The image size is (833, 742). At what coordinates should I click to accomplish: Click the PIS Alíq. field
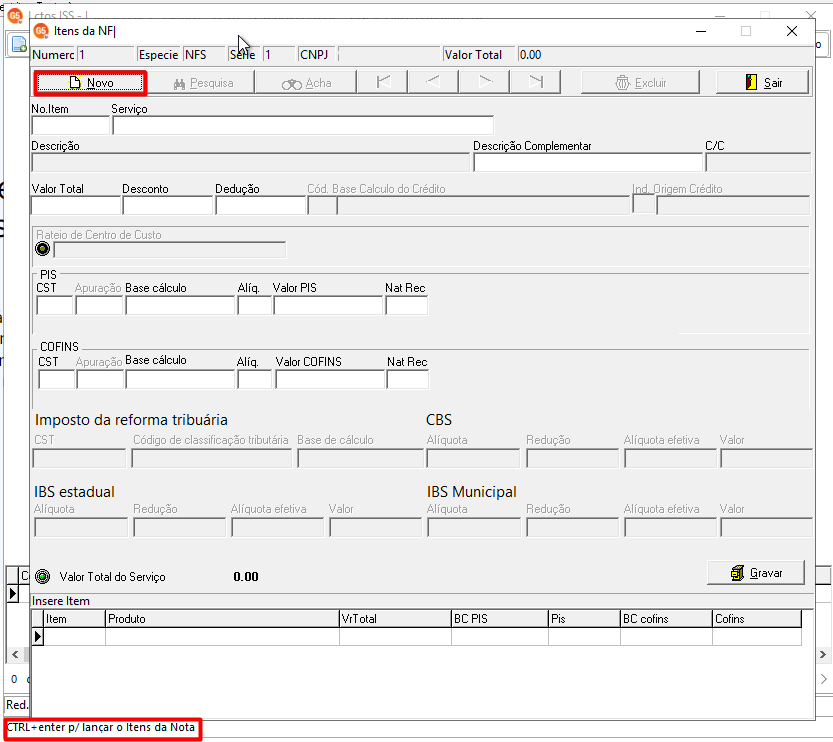[x=254, y=305]
